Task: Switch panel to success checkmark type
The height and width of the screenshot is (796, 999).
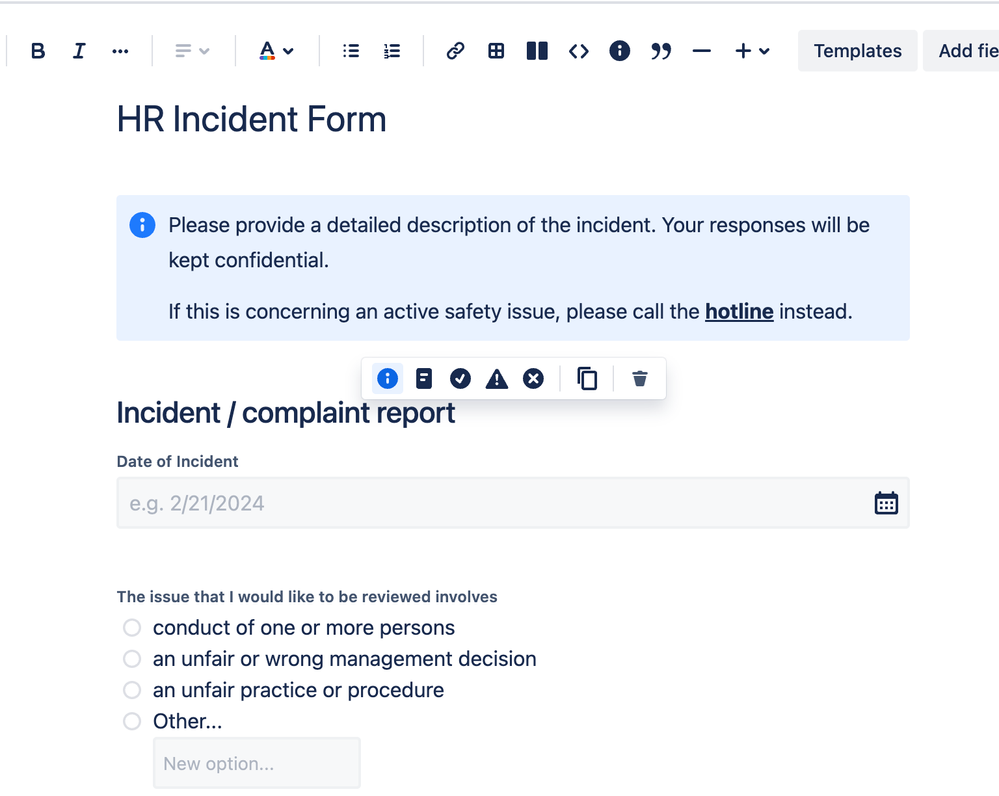Action: [x=460, y=379]
